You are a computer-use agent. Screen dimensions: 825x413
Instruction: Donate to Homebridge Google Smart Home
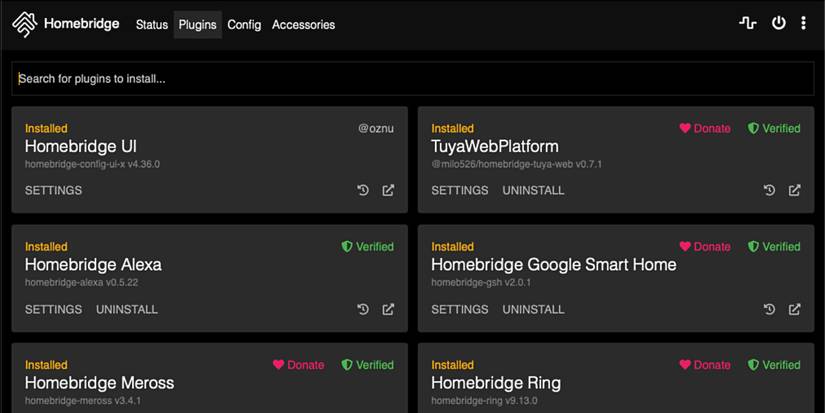pos(705,246)
